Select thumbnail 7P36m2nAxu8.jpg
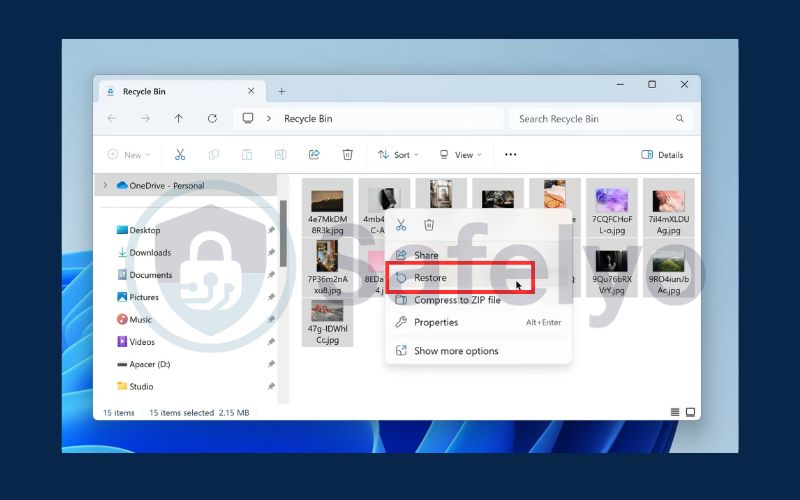The height and width of the screenshot is (500, 800). (328, 268)
